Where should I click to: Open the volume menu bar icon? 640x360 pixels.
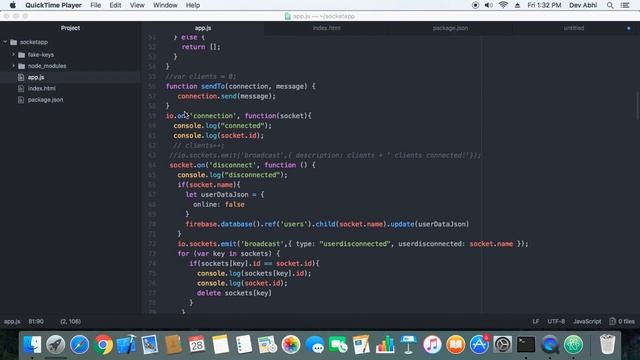tap(489, 5)
